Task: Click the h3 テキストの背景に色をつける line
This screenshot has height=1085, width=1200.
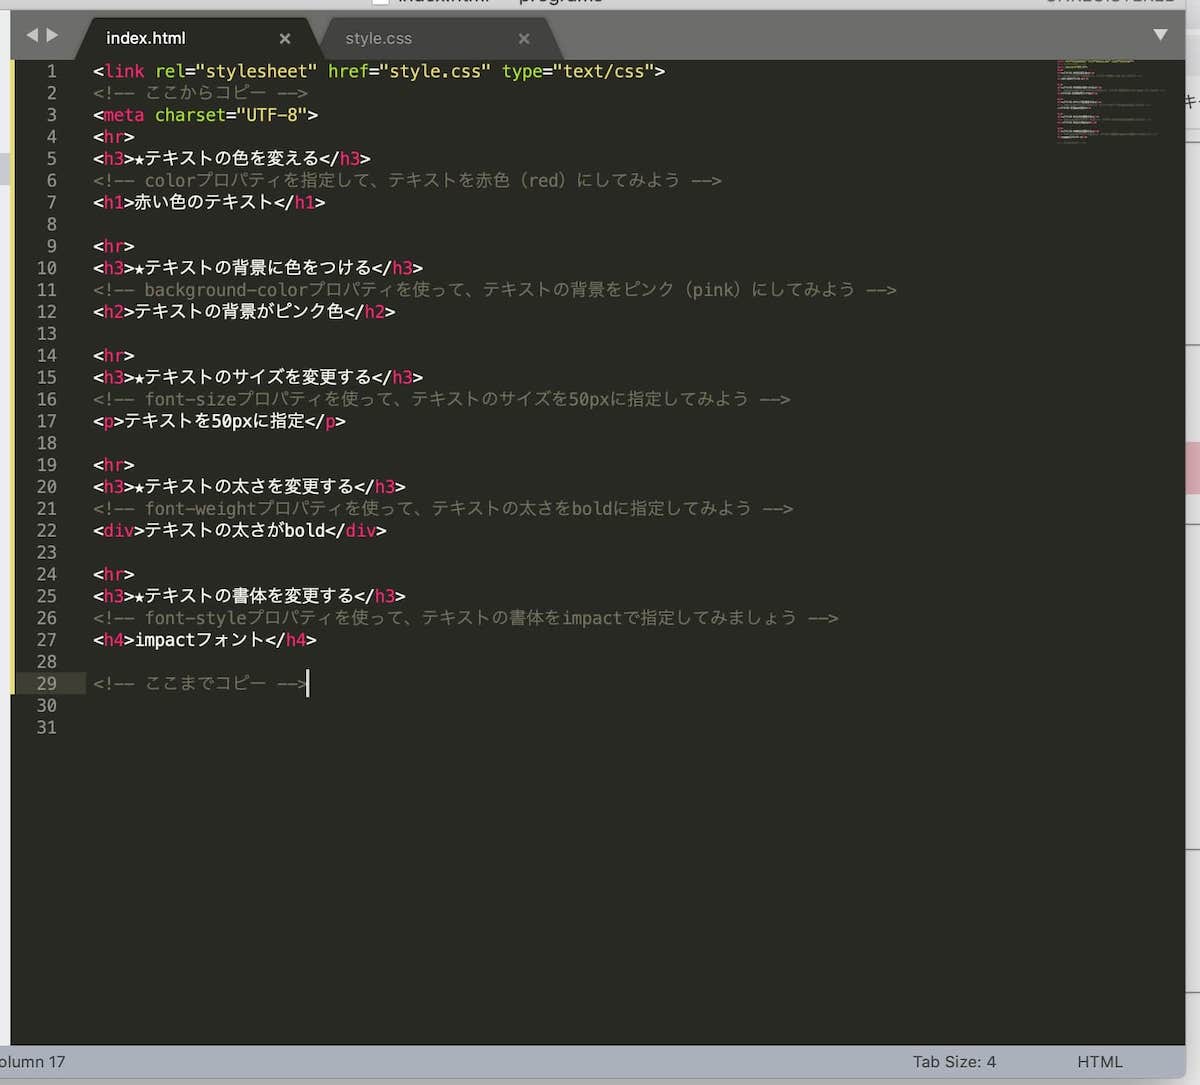Action: coord(258,268)
